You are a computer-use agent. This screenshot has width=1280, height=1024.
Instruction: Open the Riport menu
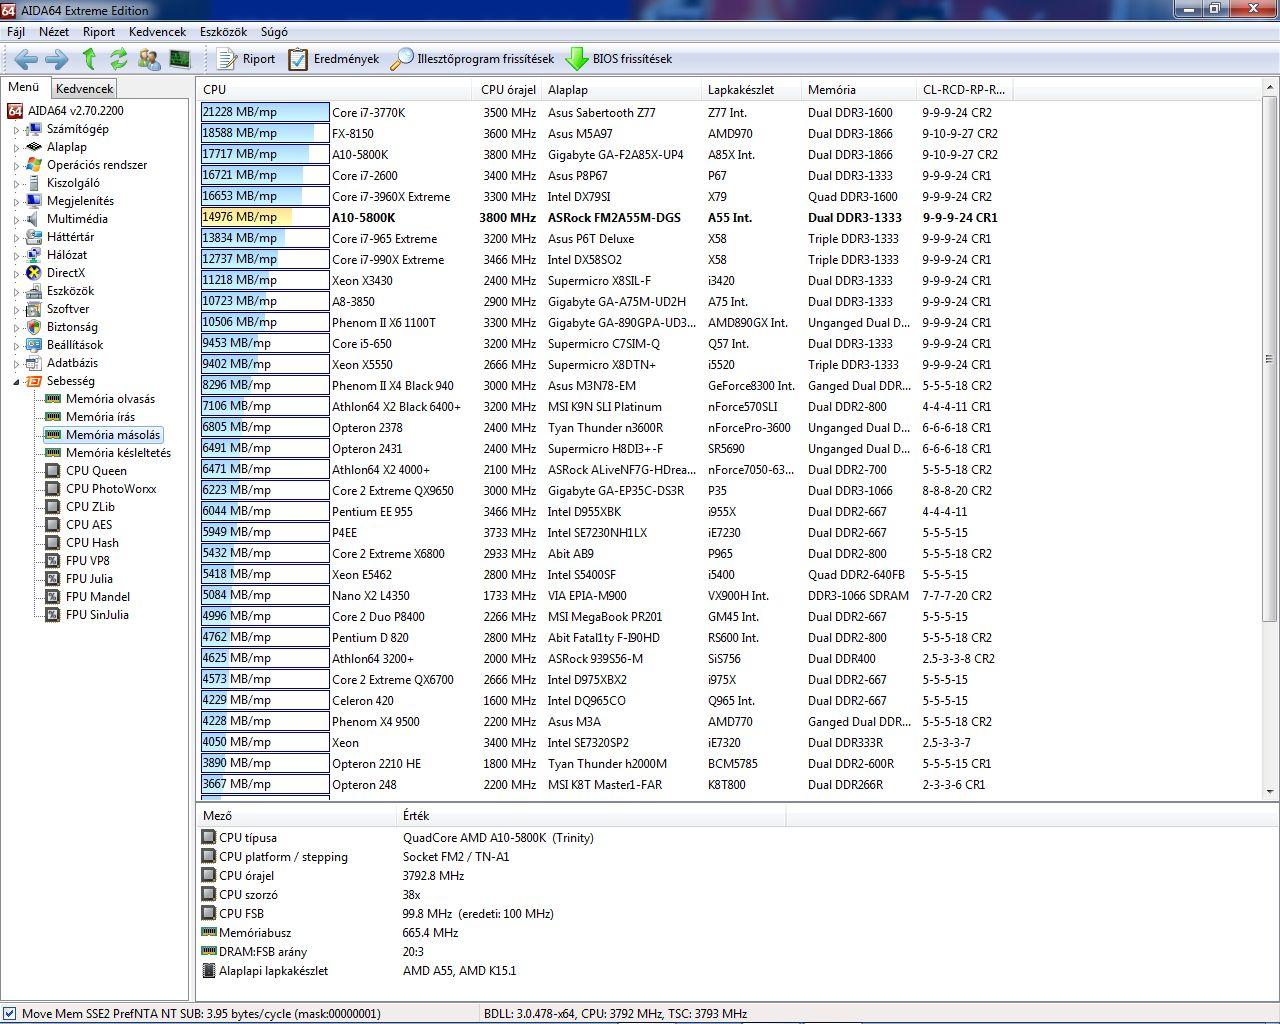tap(99, 32)
